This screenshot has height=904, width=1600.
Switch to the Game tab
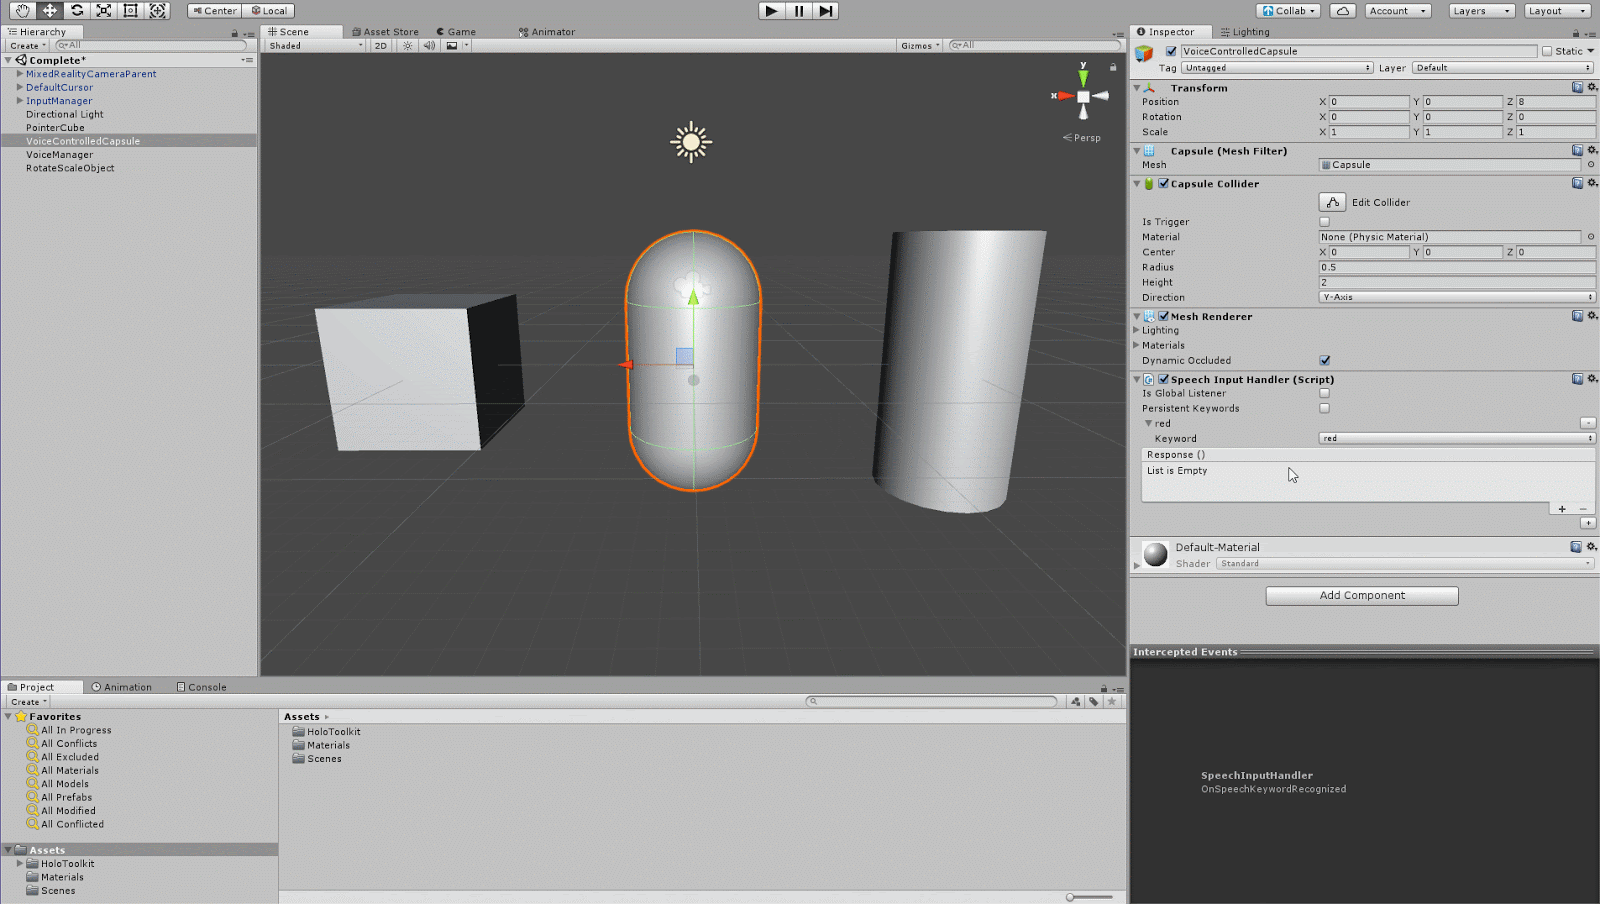click(456, 32)
